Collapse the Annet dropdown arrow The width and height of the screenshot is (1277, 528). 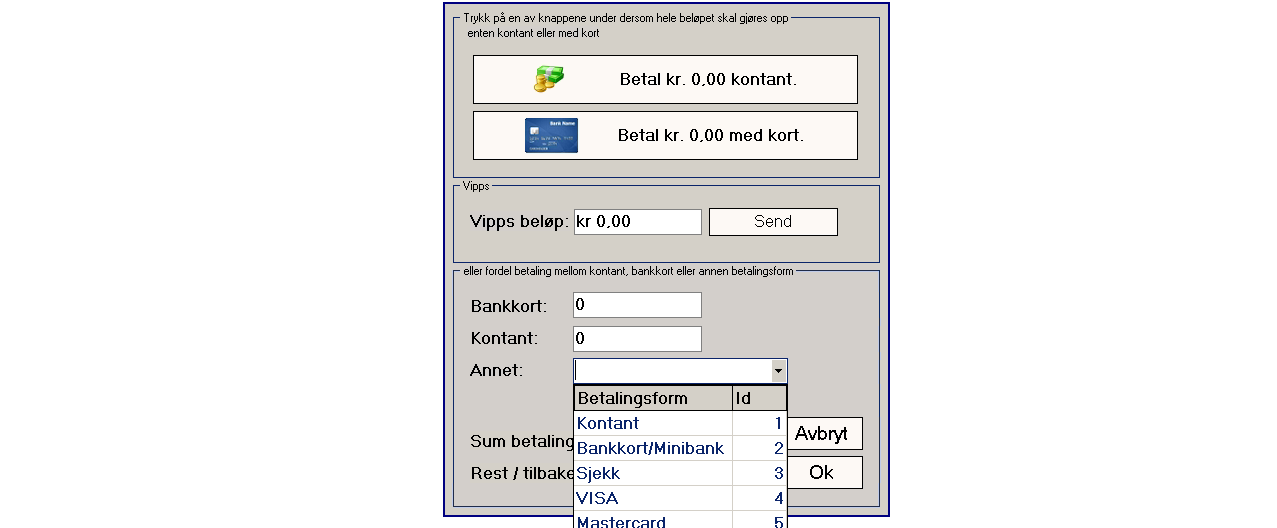tap(779, 371)
